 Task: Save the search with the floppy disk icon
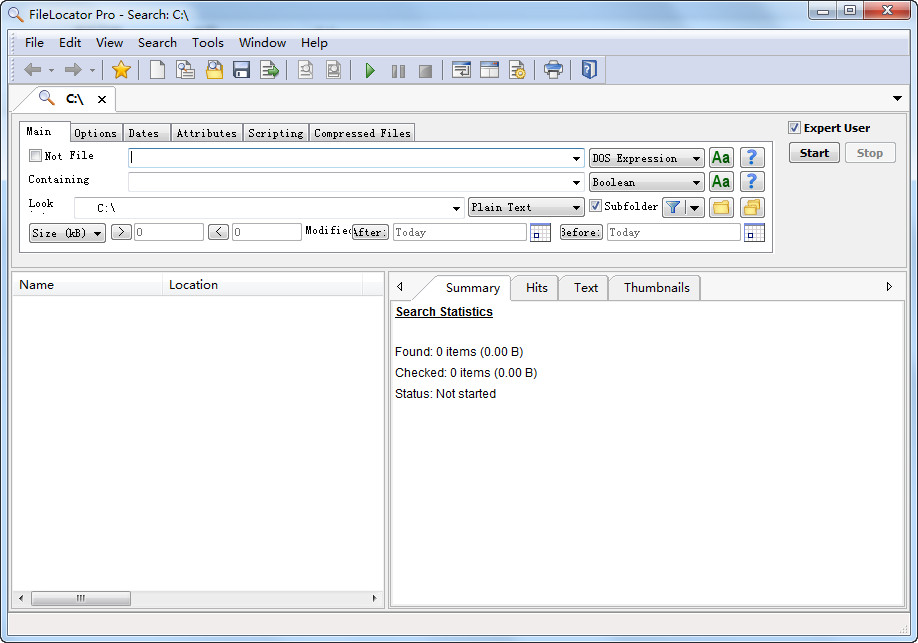(x=241, y=70)
